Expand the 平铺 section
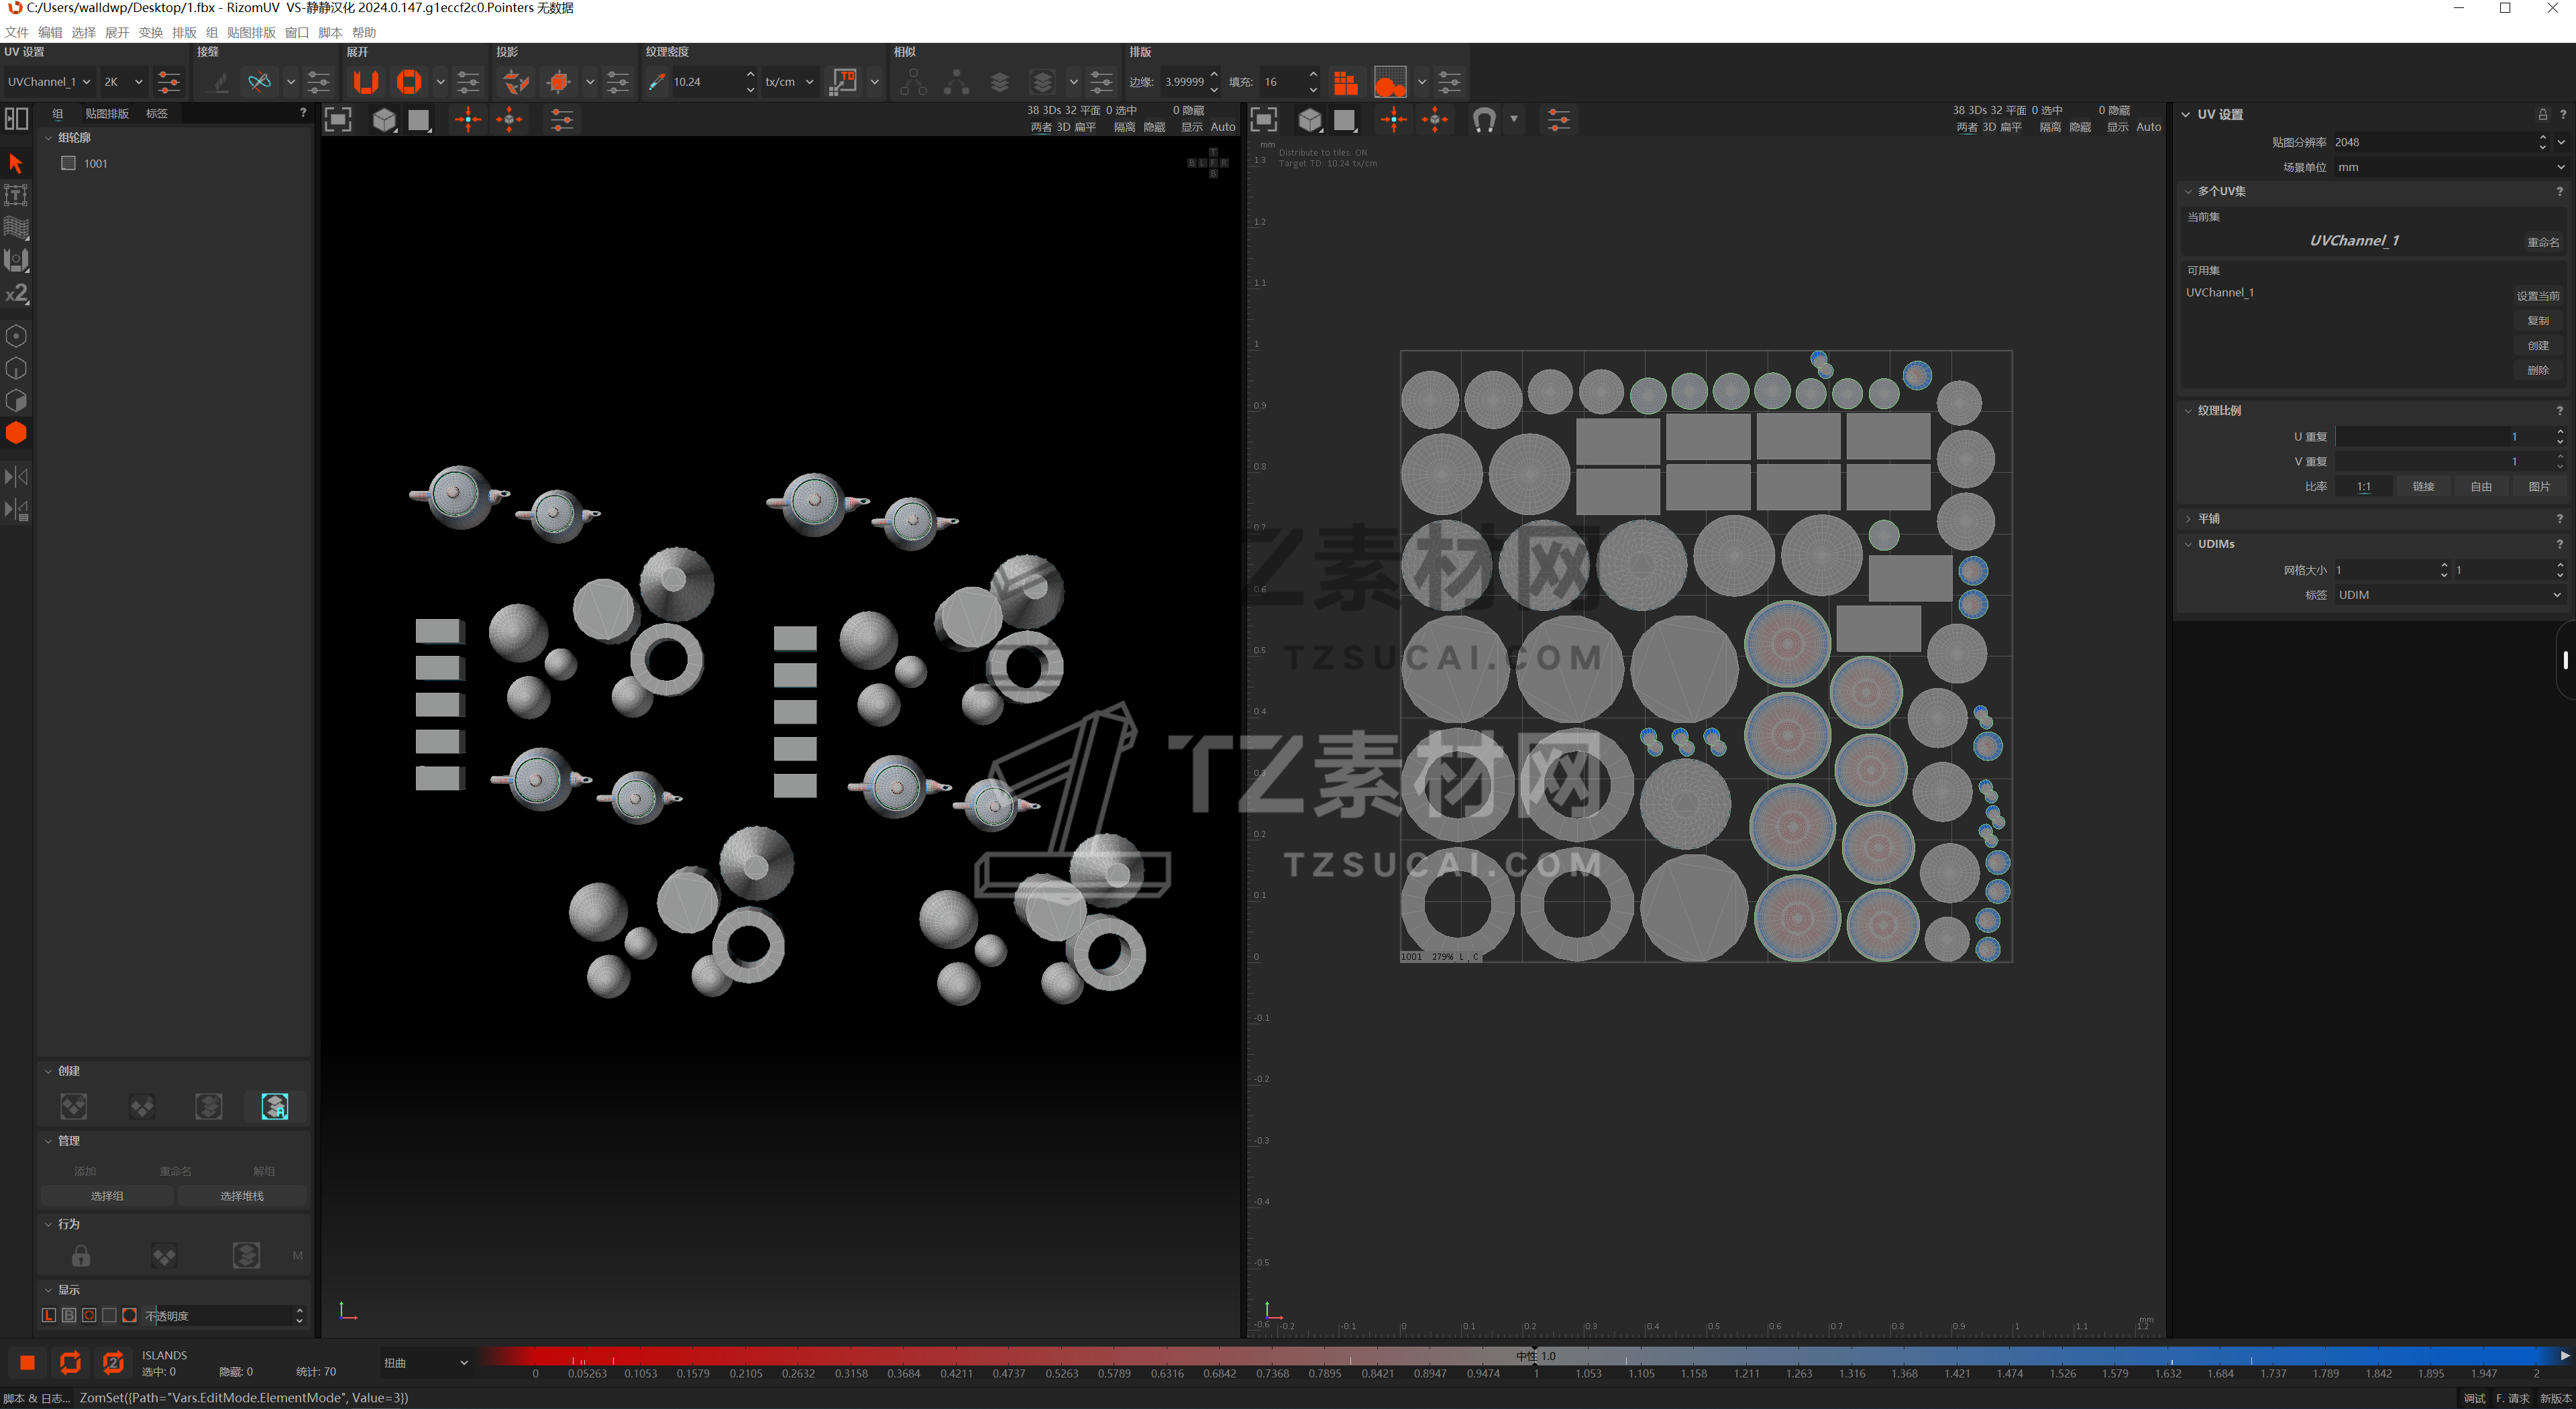Screen dimensions: 2576x1409 2189,519
